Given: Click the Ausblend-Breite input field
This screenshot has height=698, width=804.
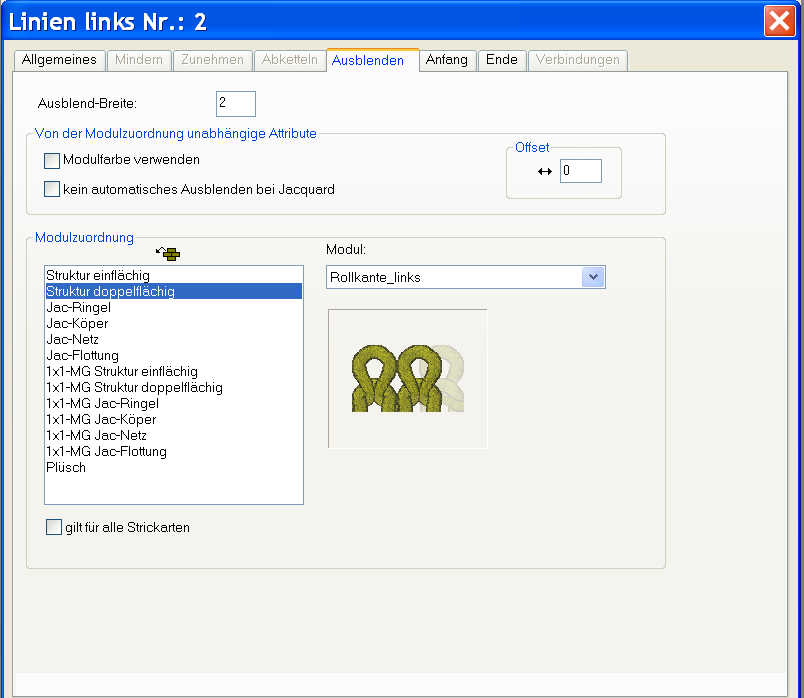Looking at the screenshot, I should (235, 104).
